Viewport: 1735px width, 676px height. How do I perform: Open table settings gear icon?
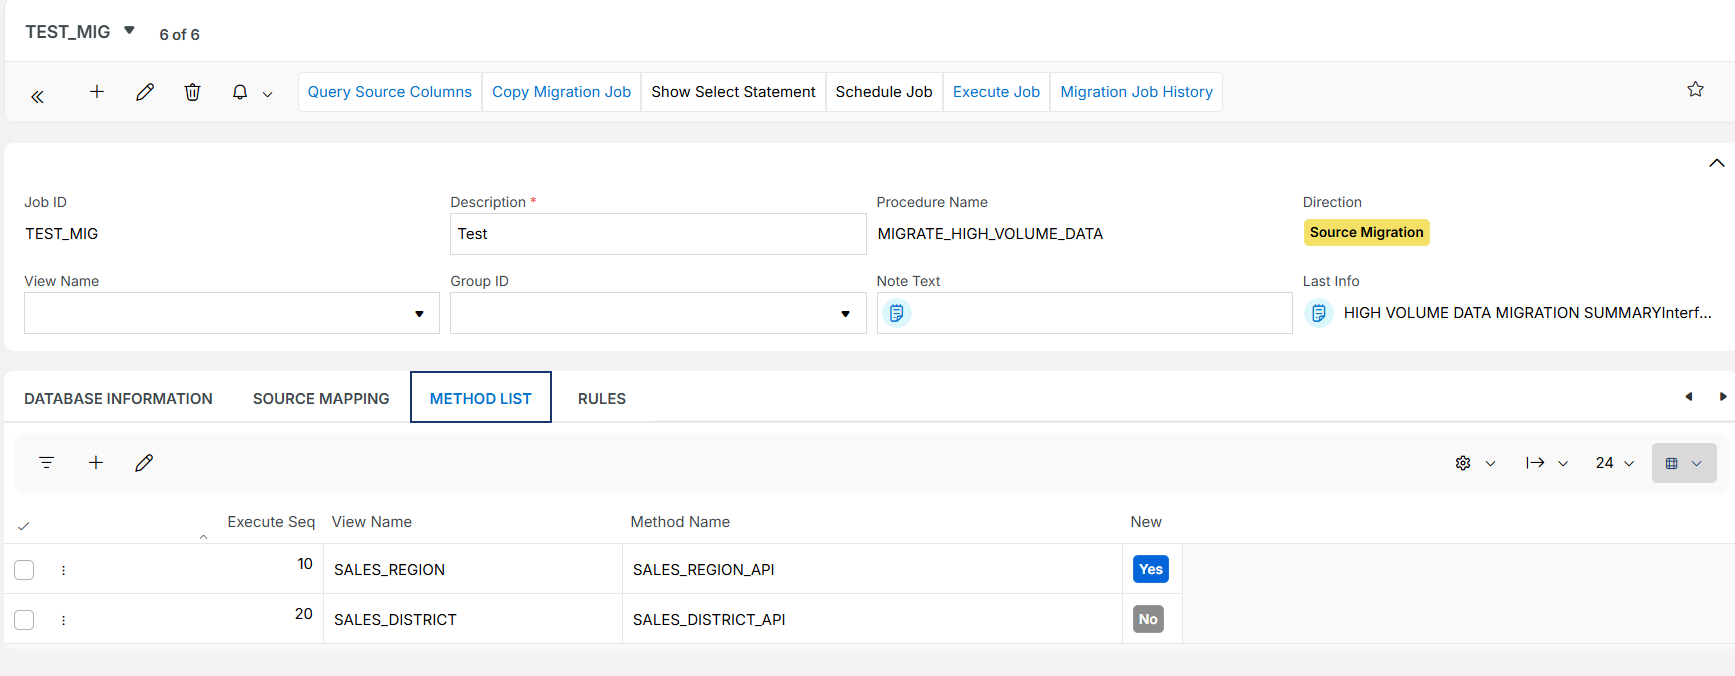pyautogui.click(x=1463, y=463)
